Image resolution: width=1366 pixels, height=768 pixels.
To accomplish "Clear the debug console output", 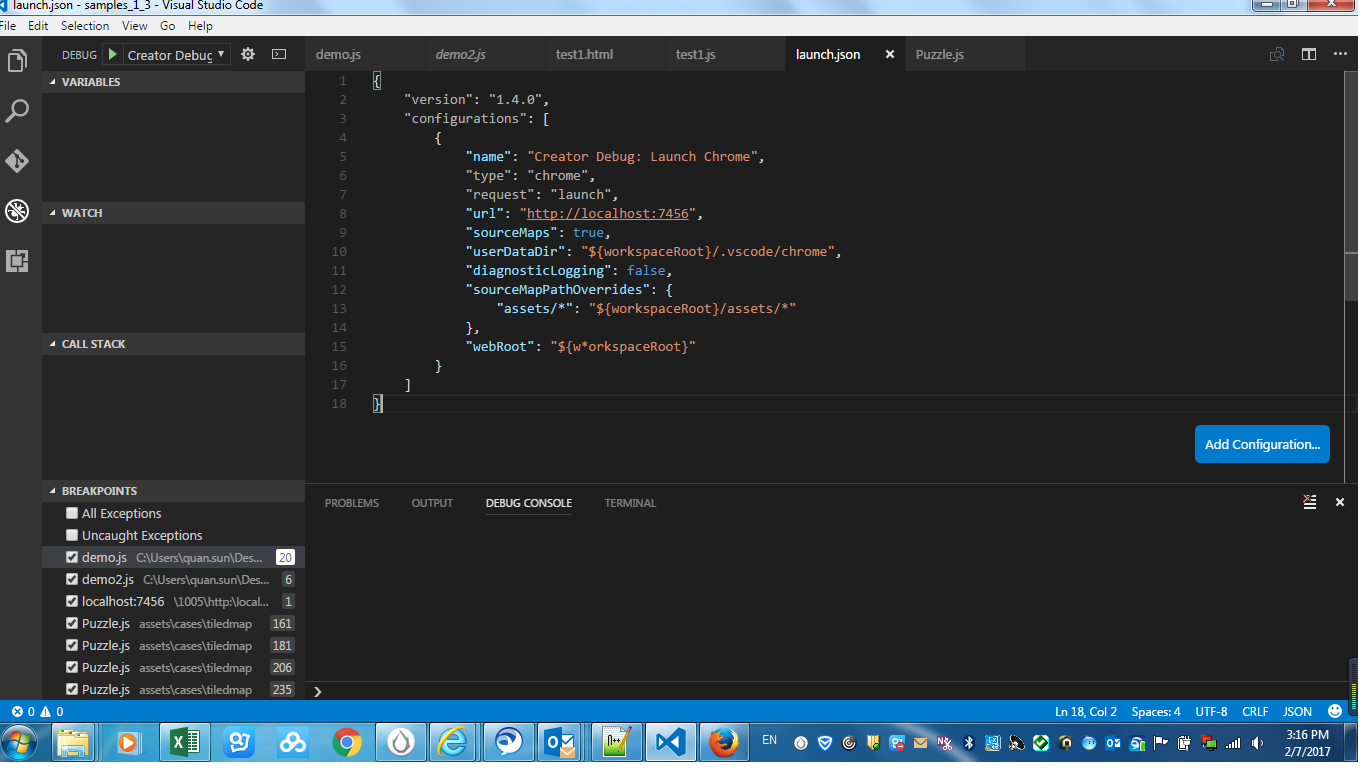I will click(x=1309, y=502).
